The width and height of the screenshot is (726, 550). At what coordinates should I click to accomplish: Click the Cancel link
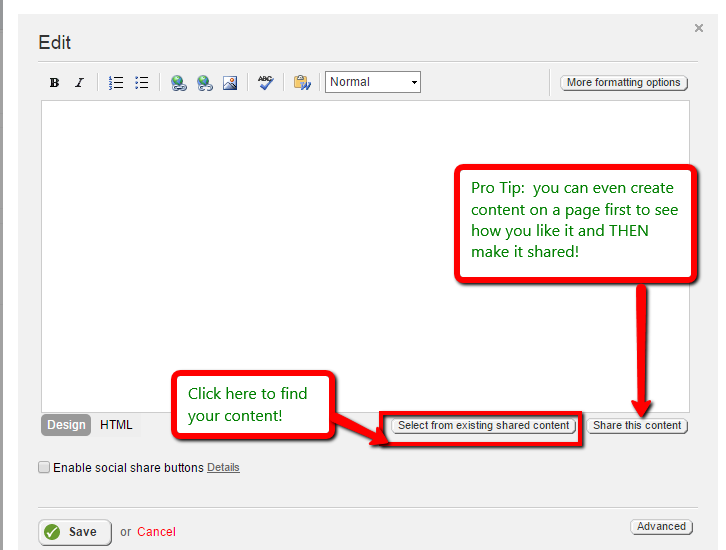pyautogui.click(x=156, y=532)
